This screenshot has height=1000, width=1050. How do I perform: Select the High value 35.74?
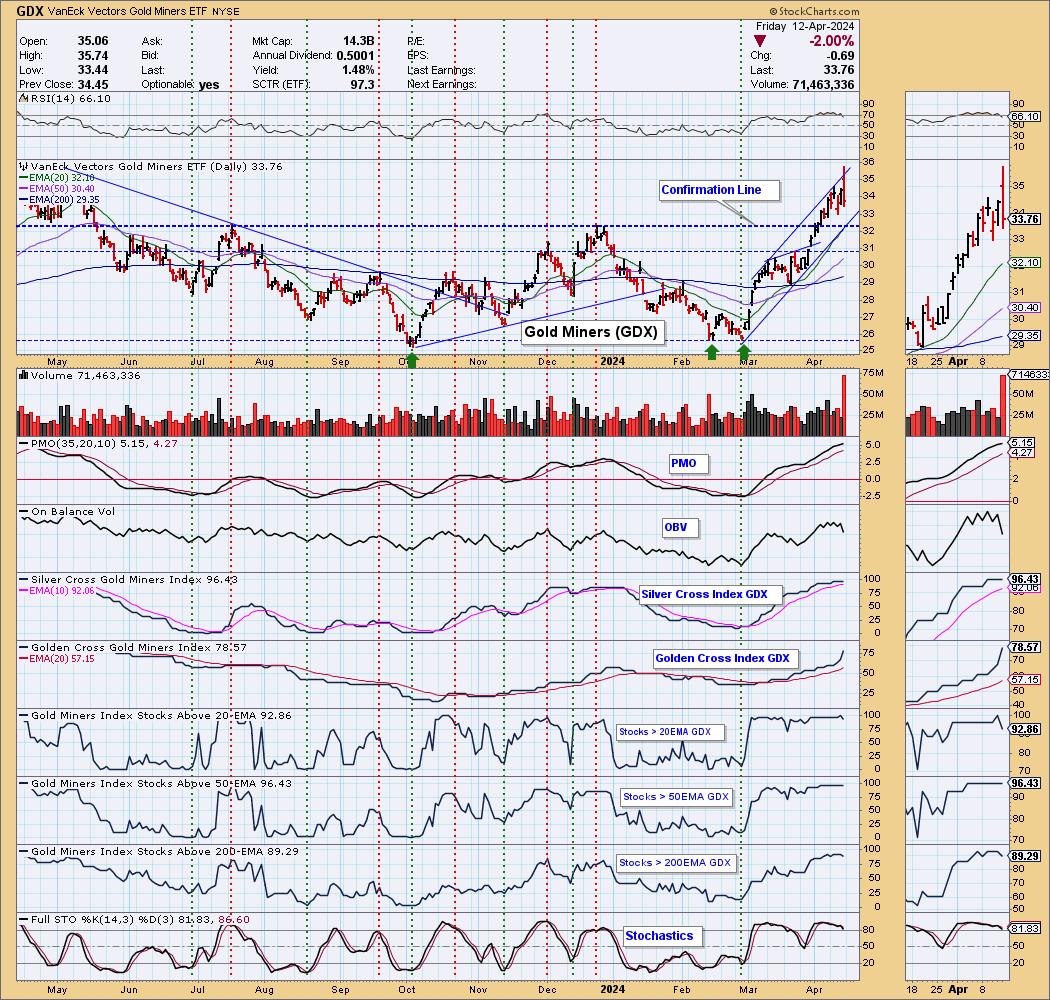92,56
